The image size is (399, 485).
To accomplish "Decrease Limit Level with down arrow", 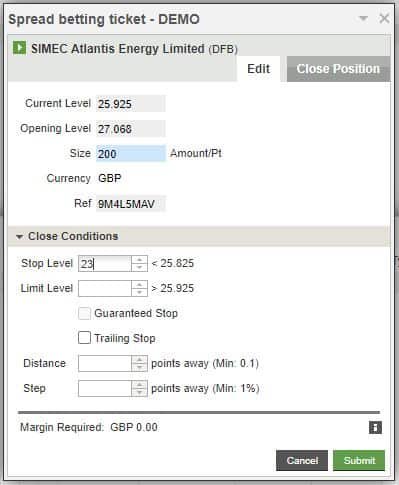I will point(139,292).
